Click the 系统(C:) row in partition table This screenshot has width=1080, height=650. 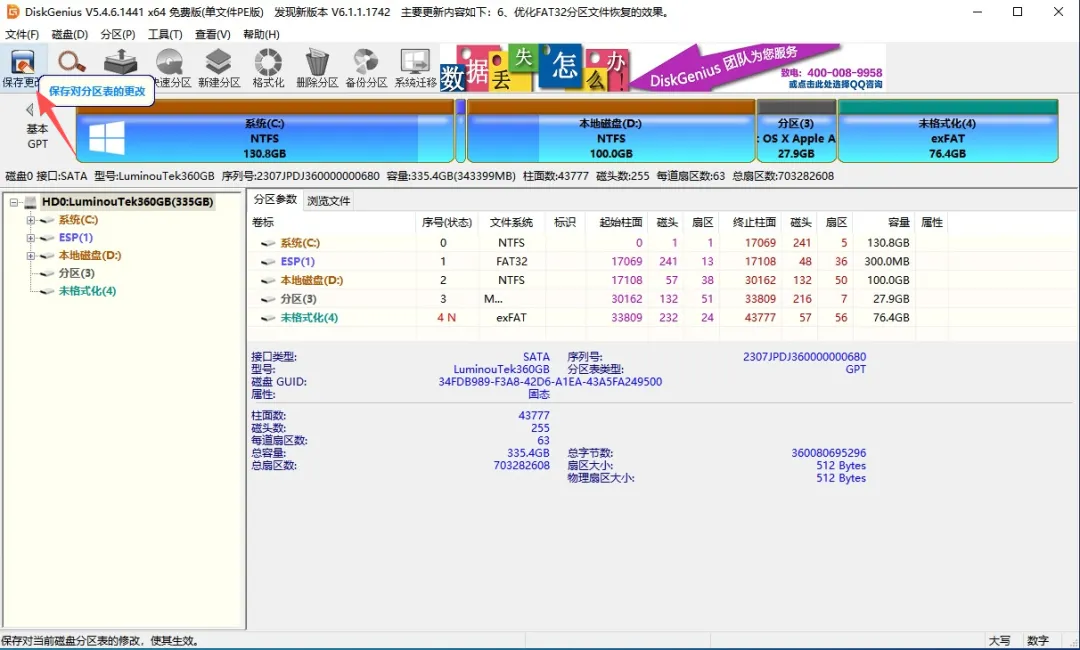(599, 243)
